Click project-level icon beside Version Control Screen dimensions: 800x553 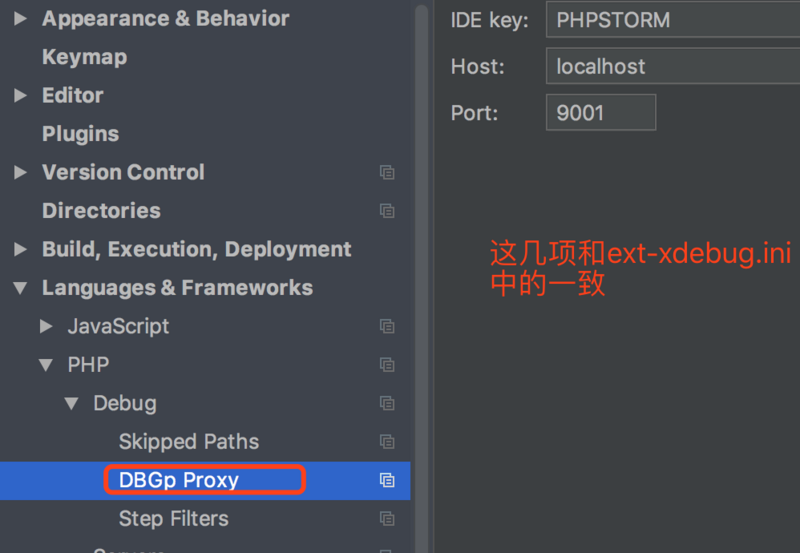click(x=387, y=173)
